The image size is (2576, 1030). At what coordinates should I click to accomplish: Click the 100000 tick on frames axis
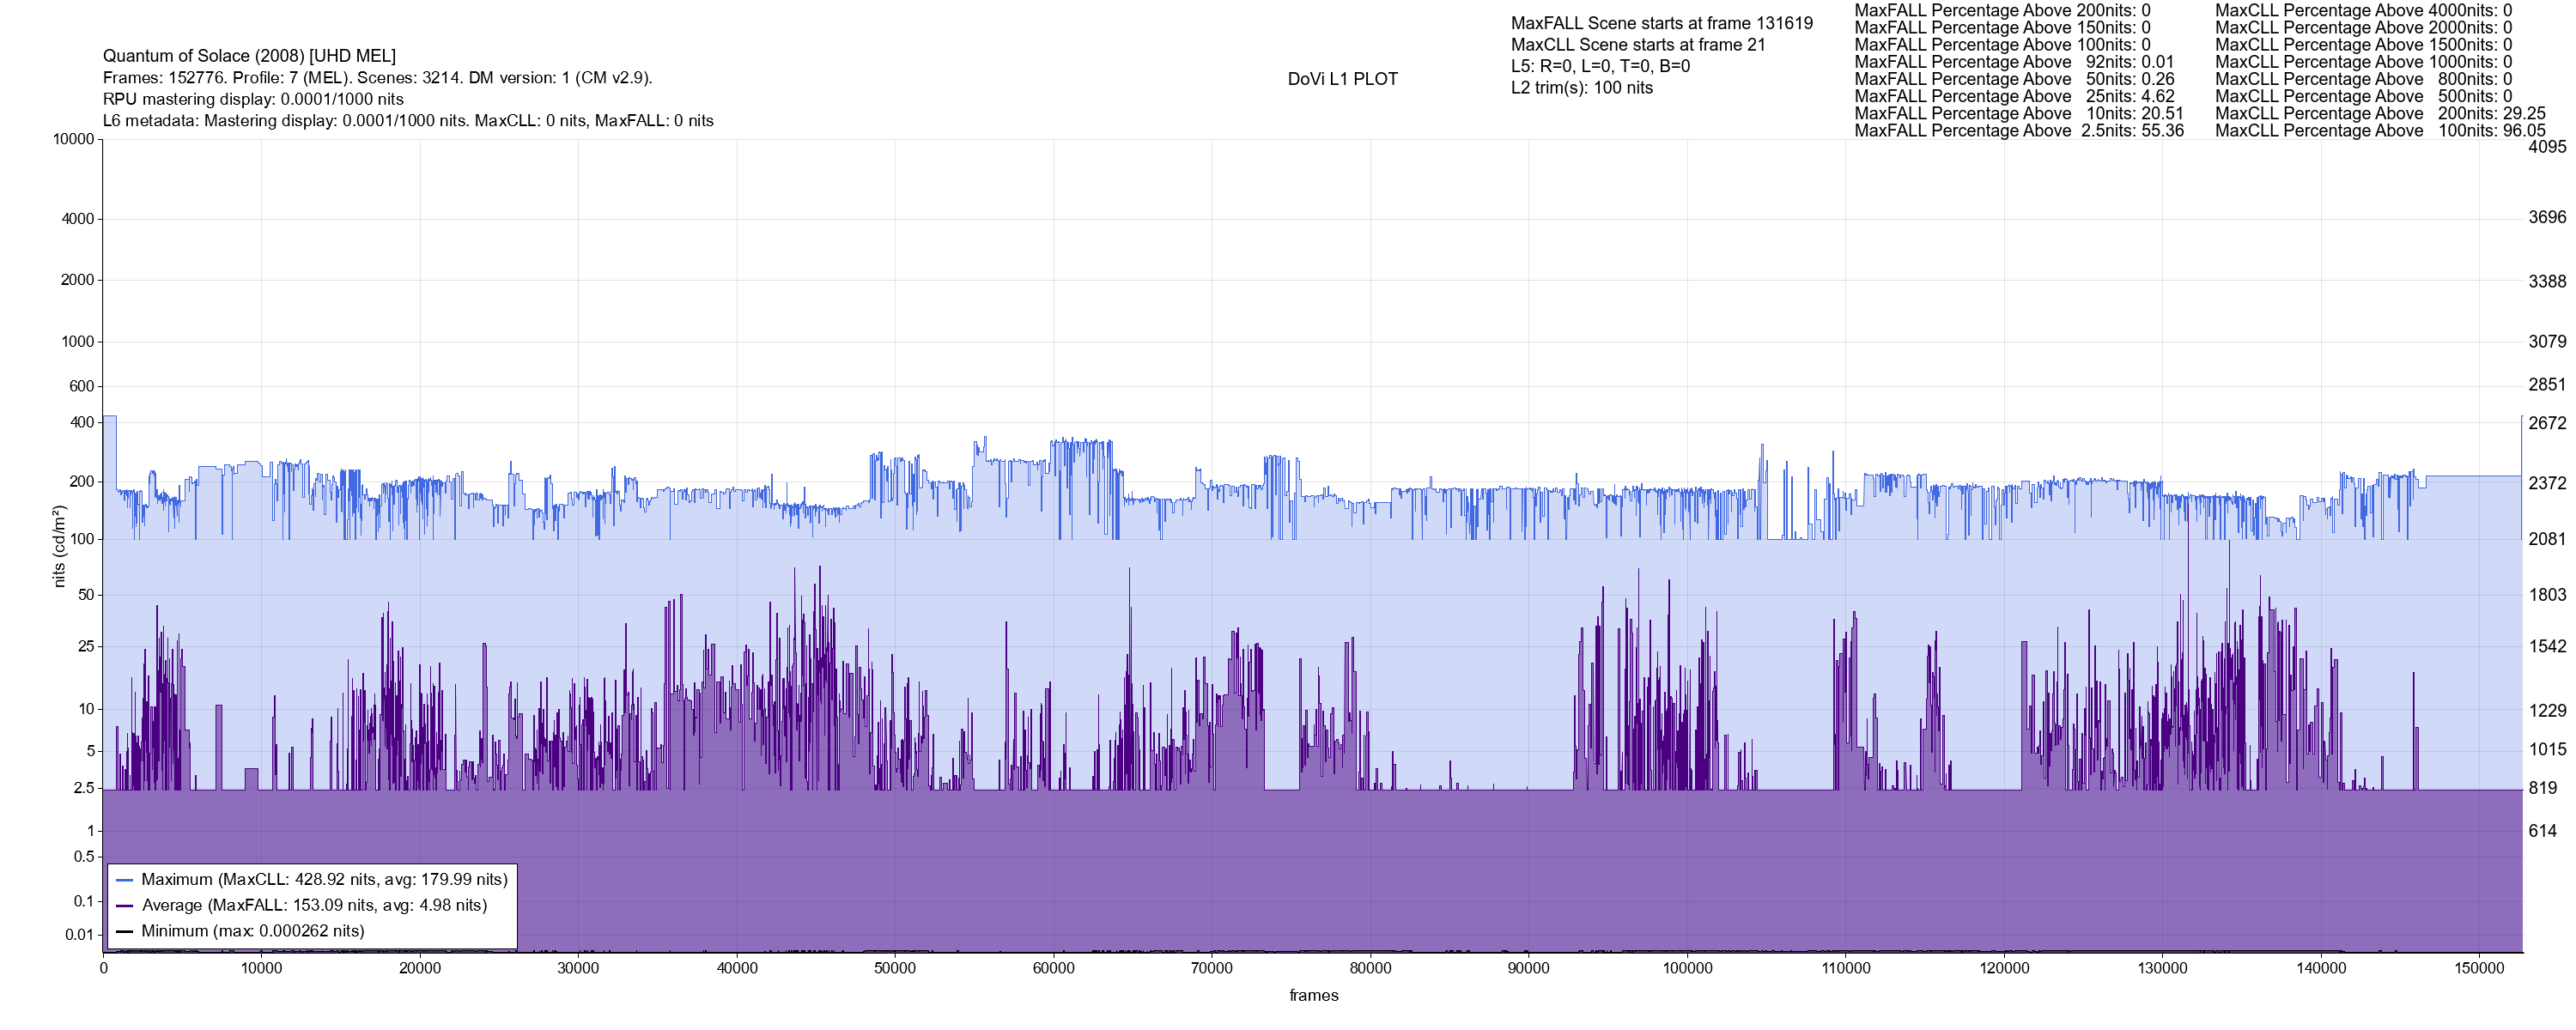click(x=1687, y=969)
